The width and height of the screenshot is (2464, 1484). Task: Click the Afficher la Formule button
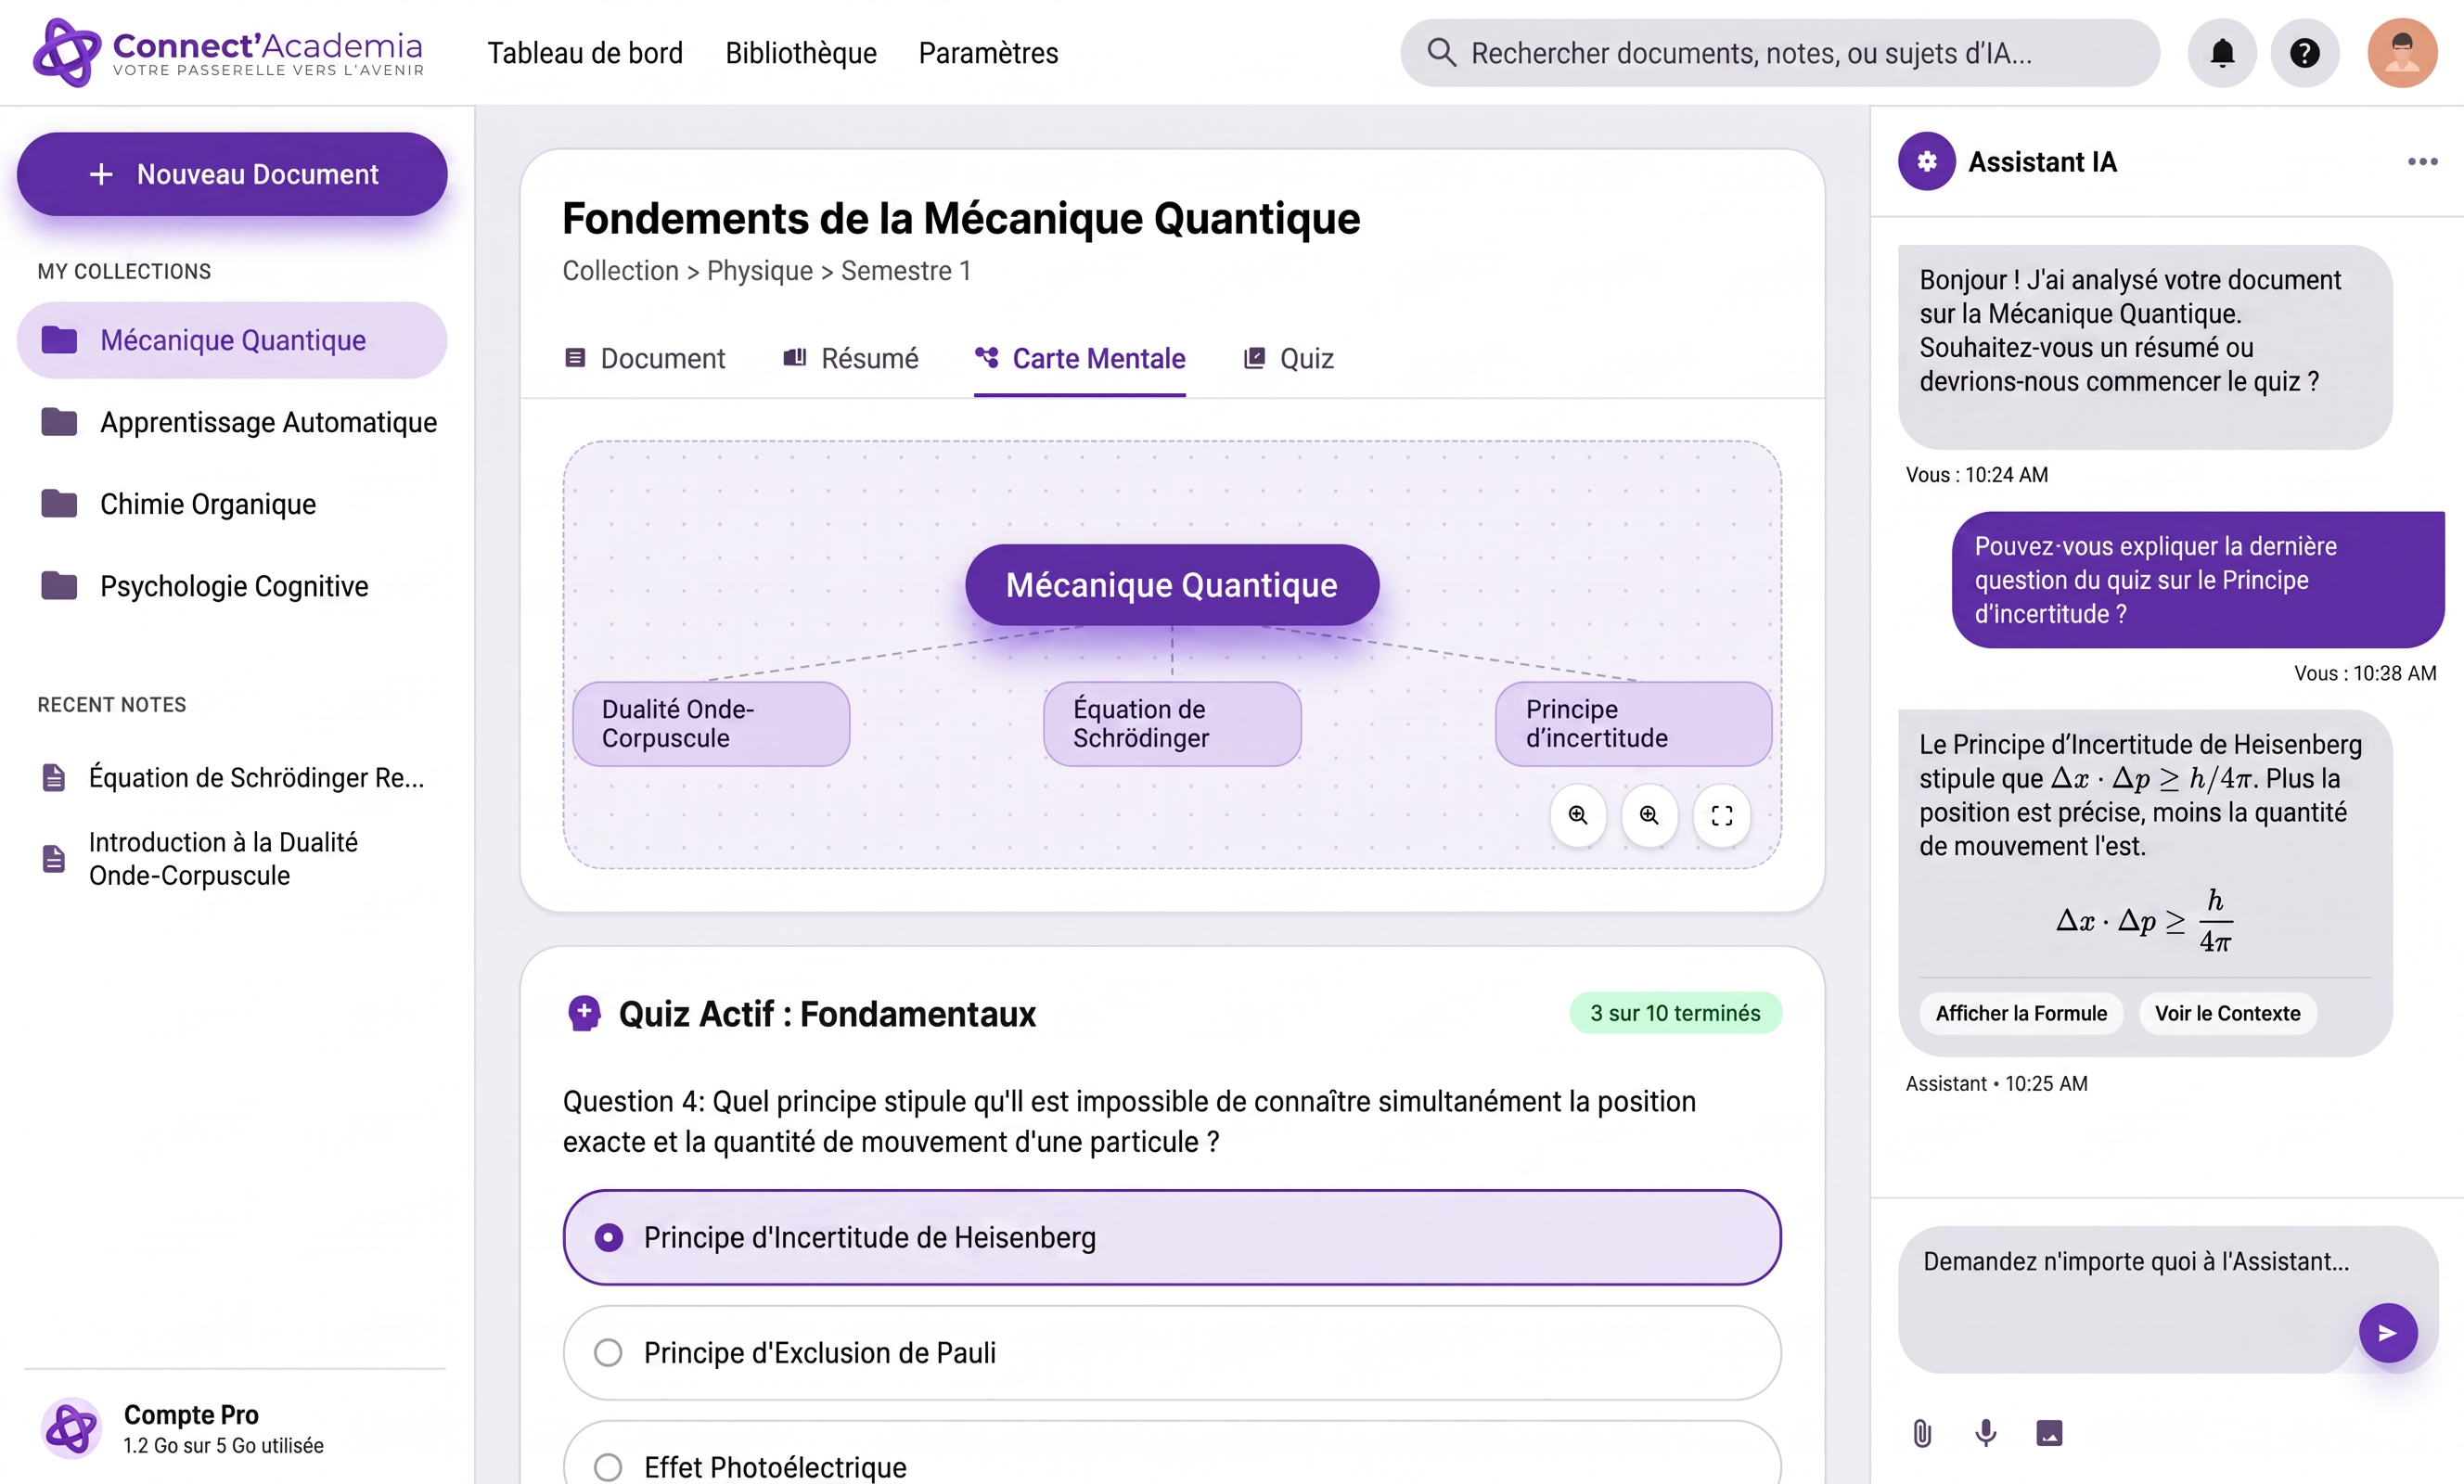[x=2021, y=1013]
